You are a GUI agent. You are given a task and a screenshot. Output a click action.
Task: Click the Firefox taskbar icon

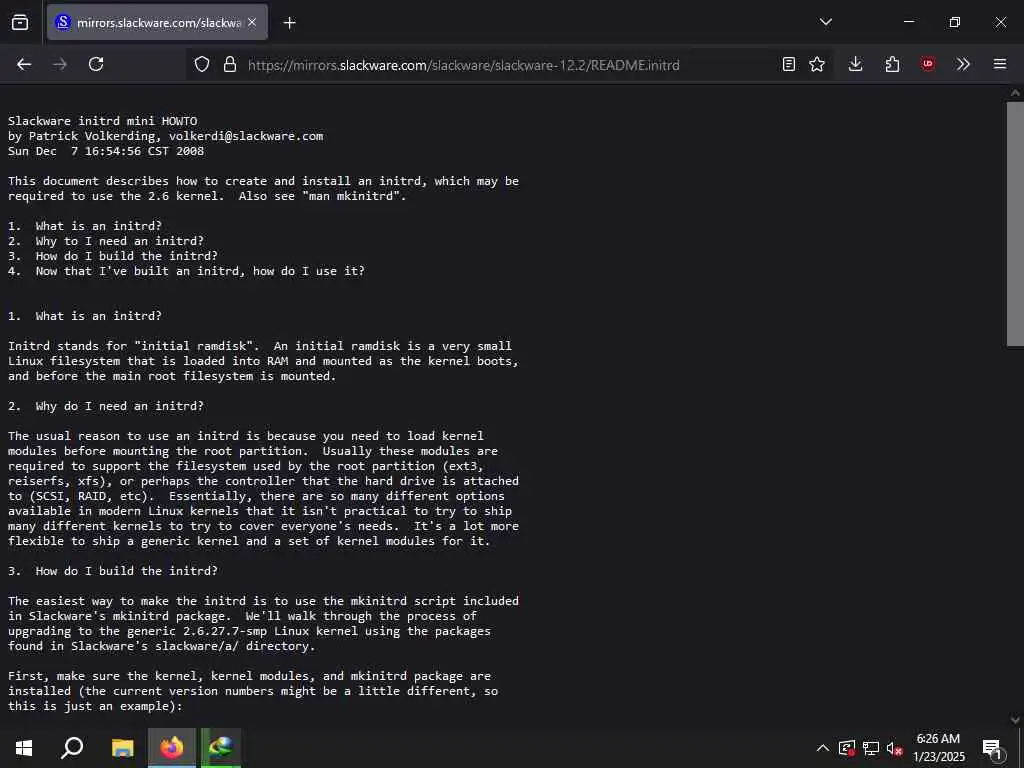coord(172,748)
